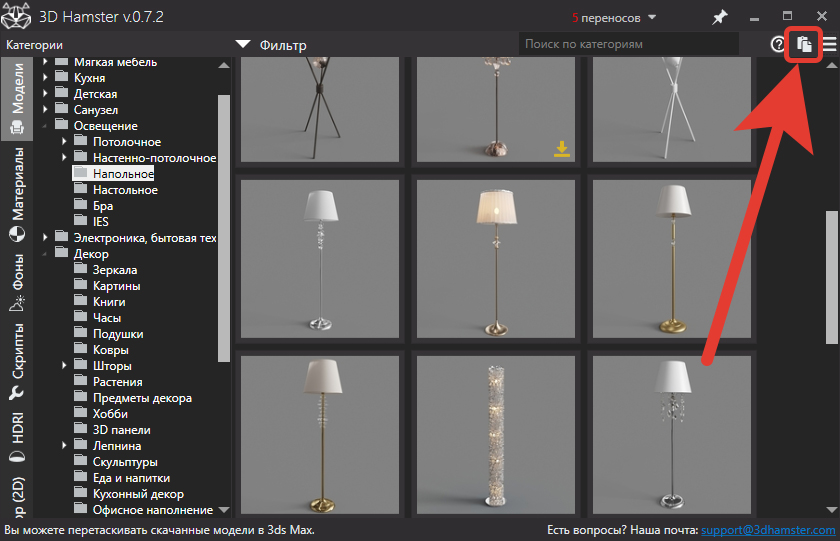The height and width of the screenshot is (541, 840).
Task: Select the chrome crystal-pendant lamp thumbnail
Action: pyautogui.click(x=672, y=435)
